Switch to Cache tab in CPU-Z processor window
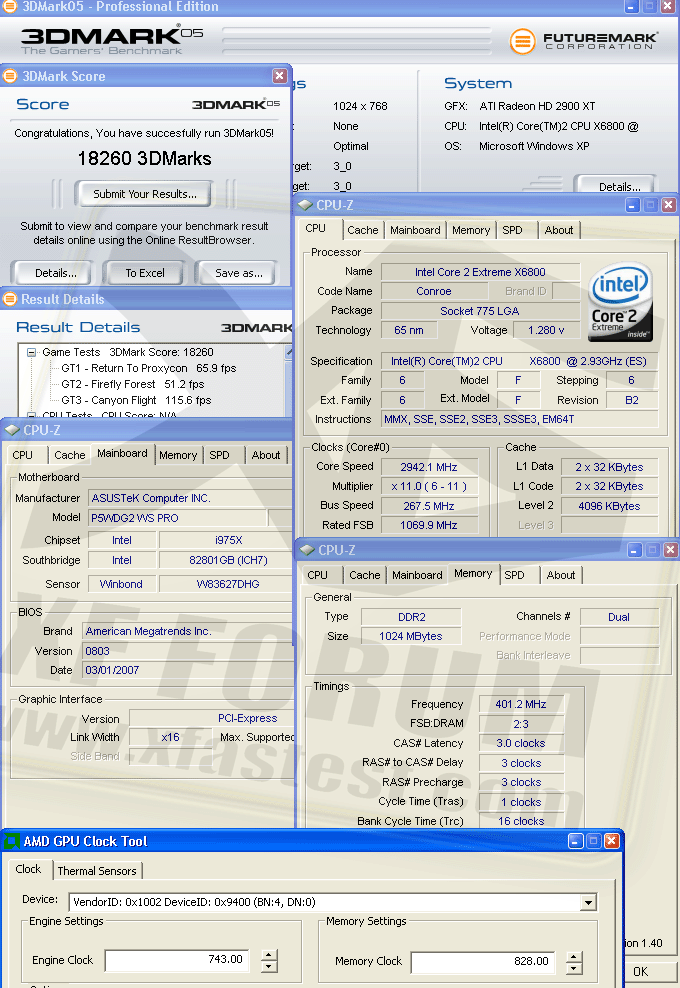680x988 pixels. click(362, 230)
